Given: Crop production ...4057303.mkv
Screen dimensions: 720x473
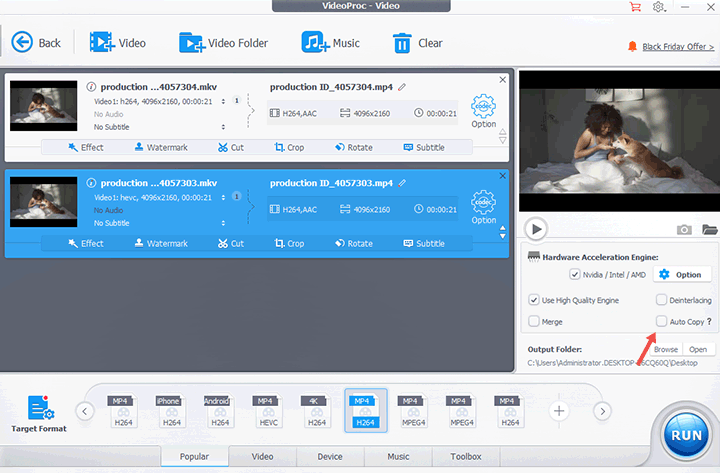Looking at the screenshot, I should [289, 243].
